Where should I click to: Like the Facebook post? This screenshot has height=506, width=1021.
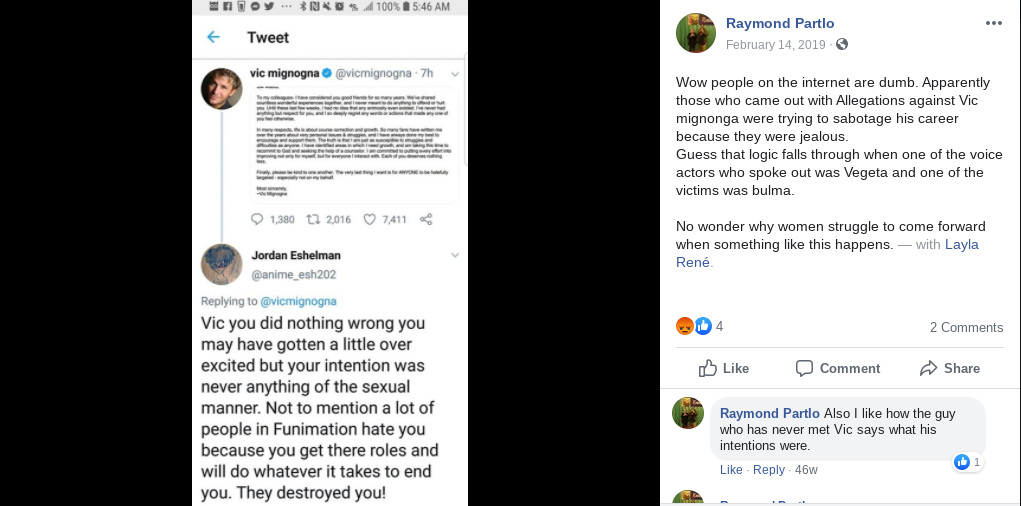(723, 368)
